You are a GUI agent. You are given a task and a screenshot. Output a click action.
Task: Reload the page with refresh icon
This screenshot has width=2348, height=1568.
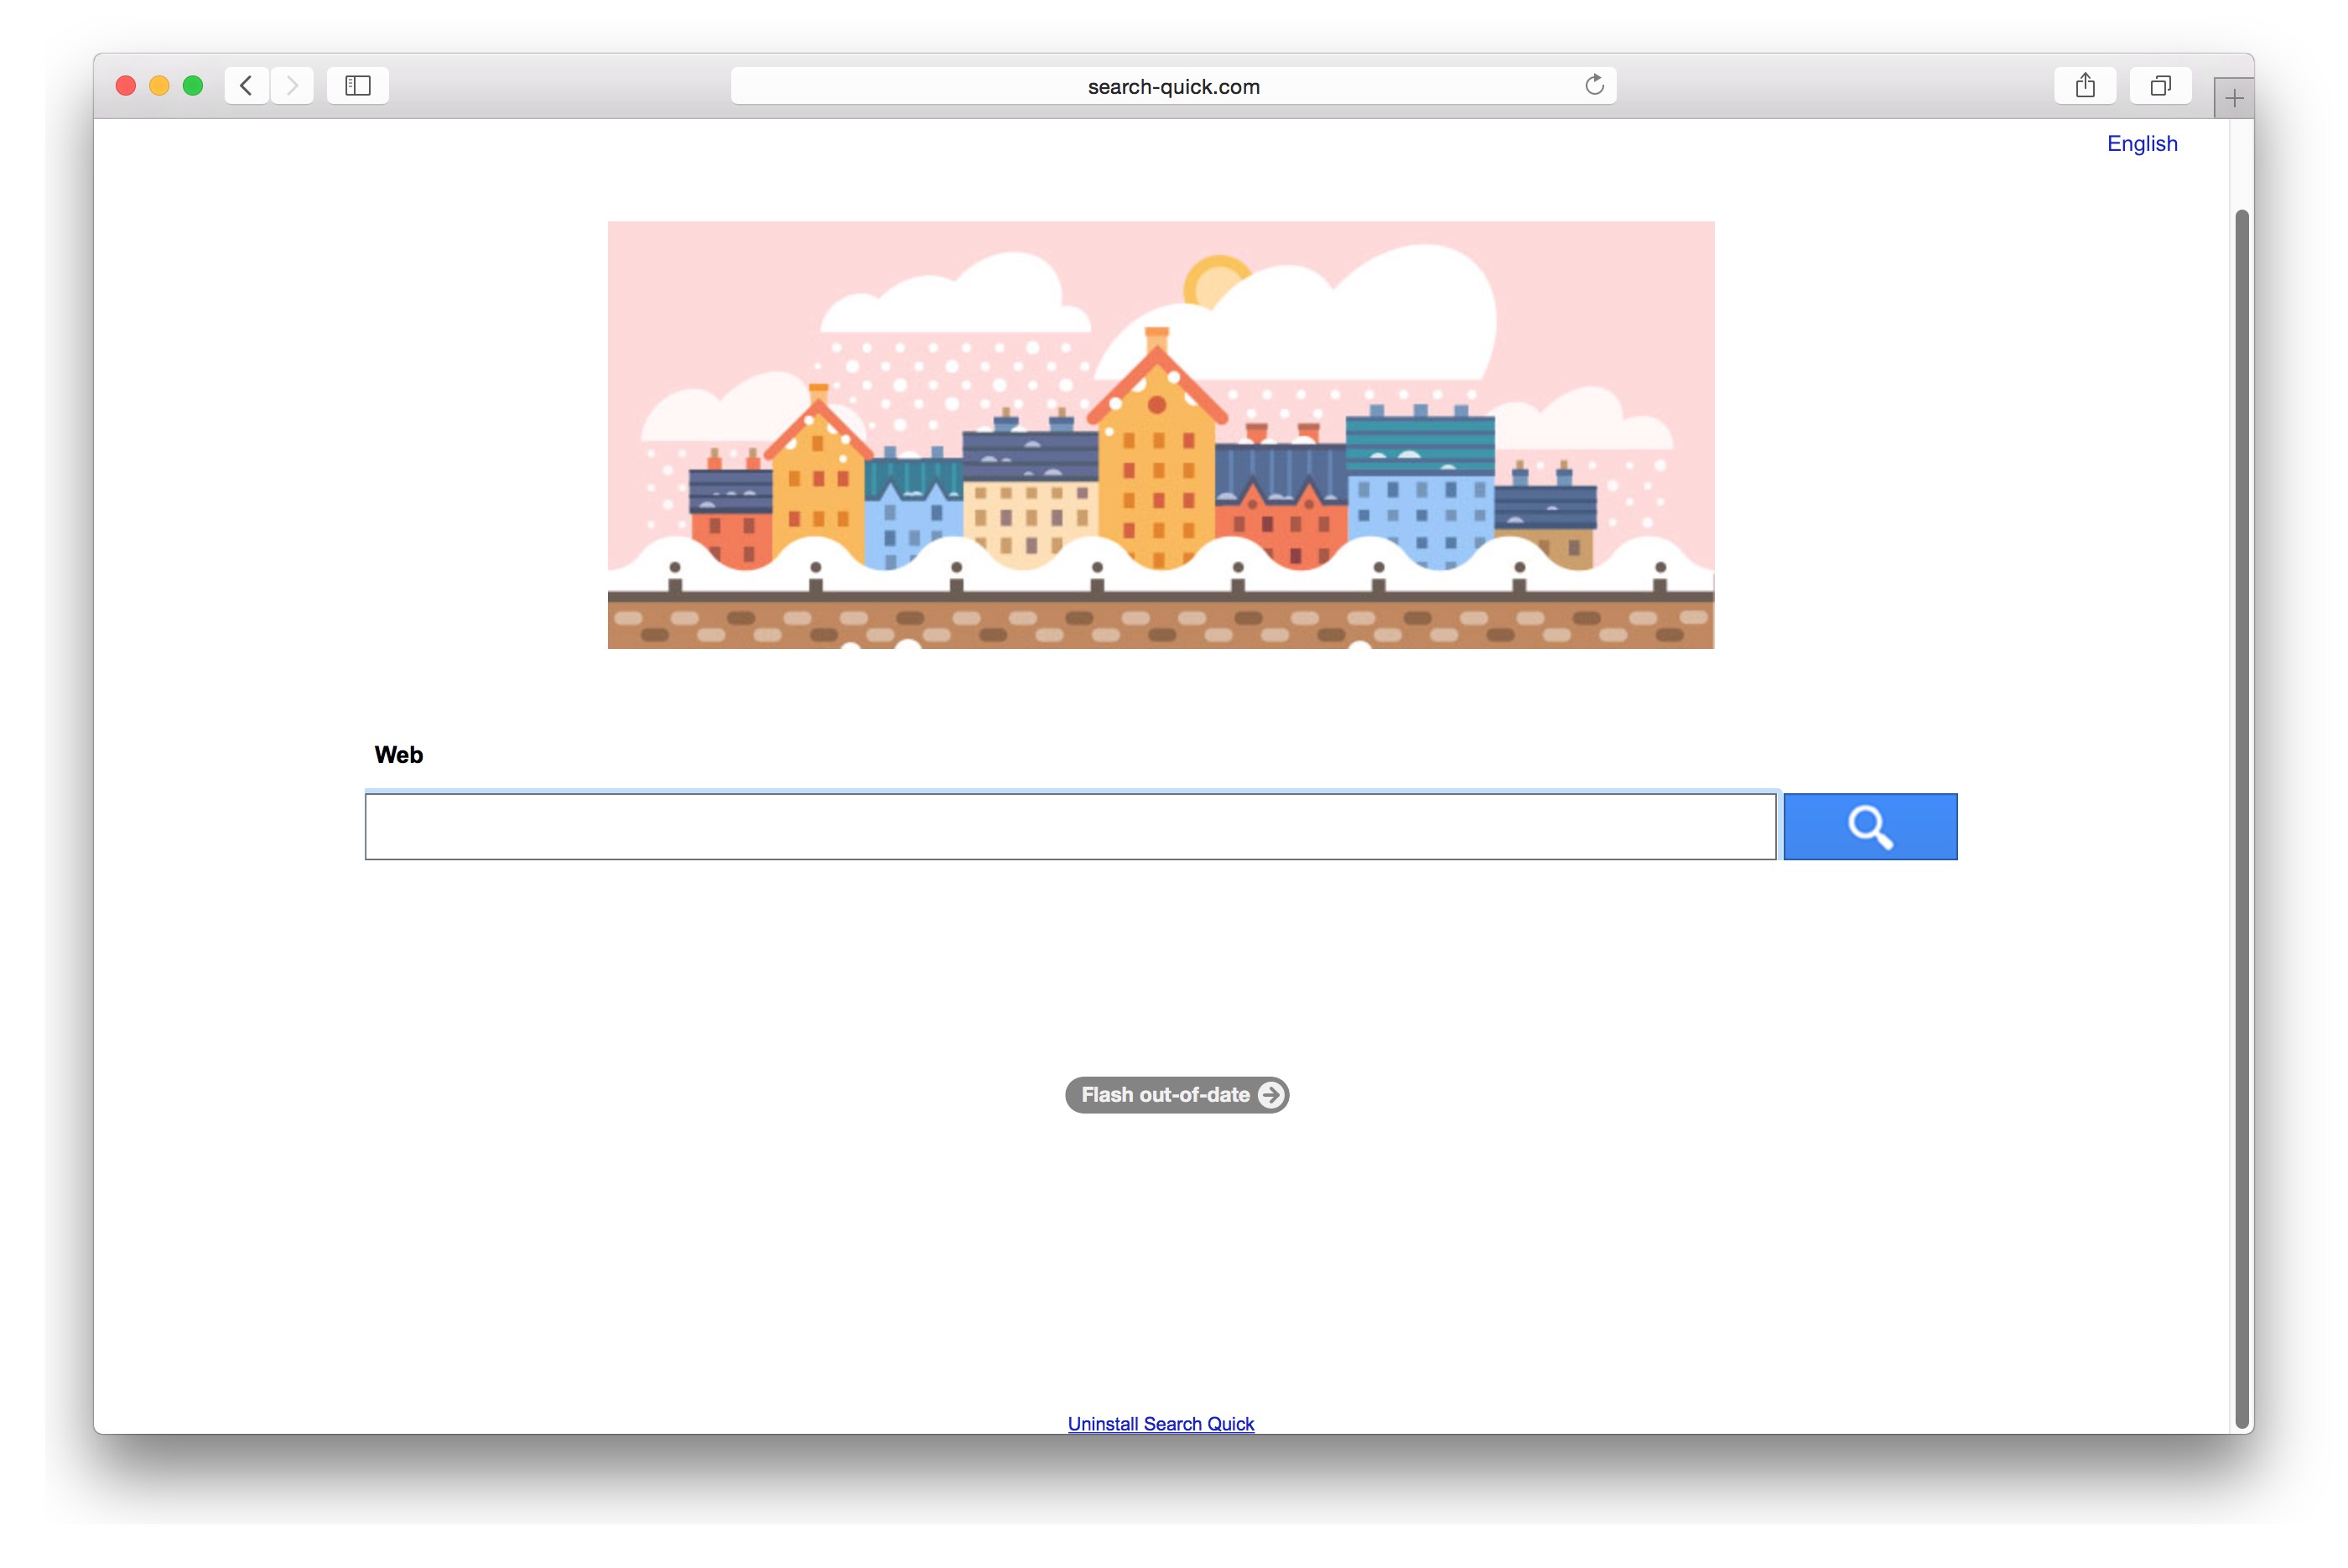pos(1594,85)
